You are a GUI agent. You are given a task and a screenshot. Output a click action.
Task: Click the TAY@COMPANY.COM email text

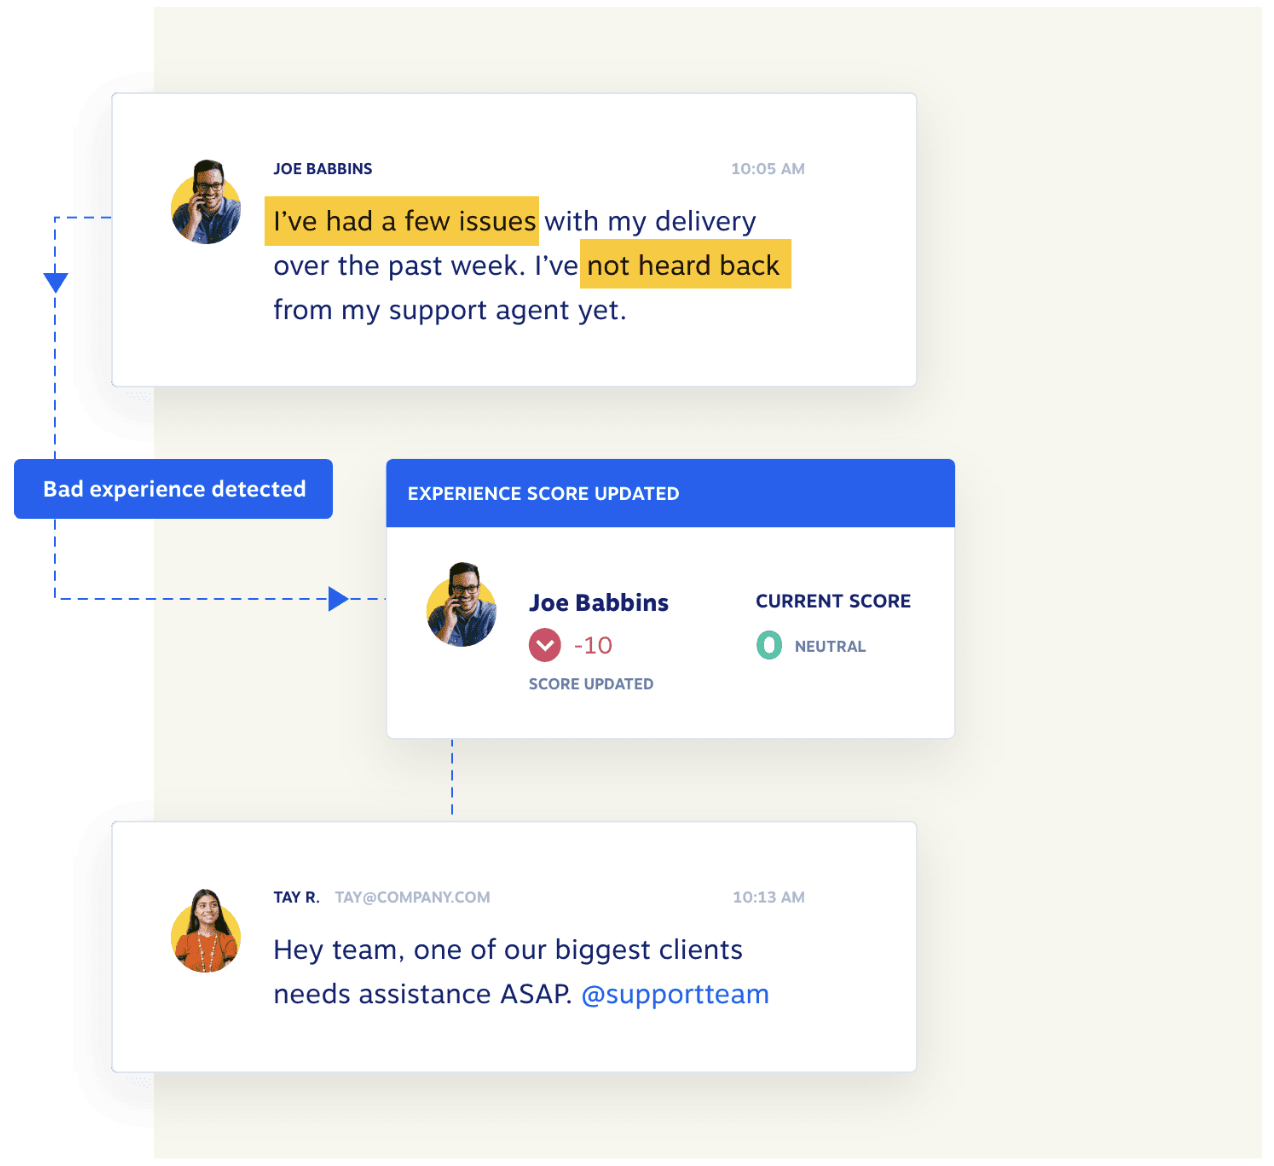(x=412, y=897)
